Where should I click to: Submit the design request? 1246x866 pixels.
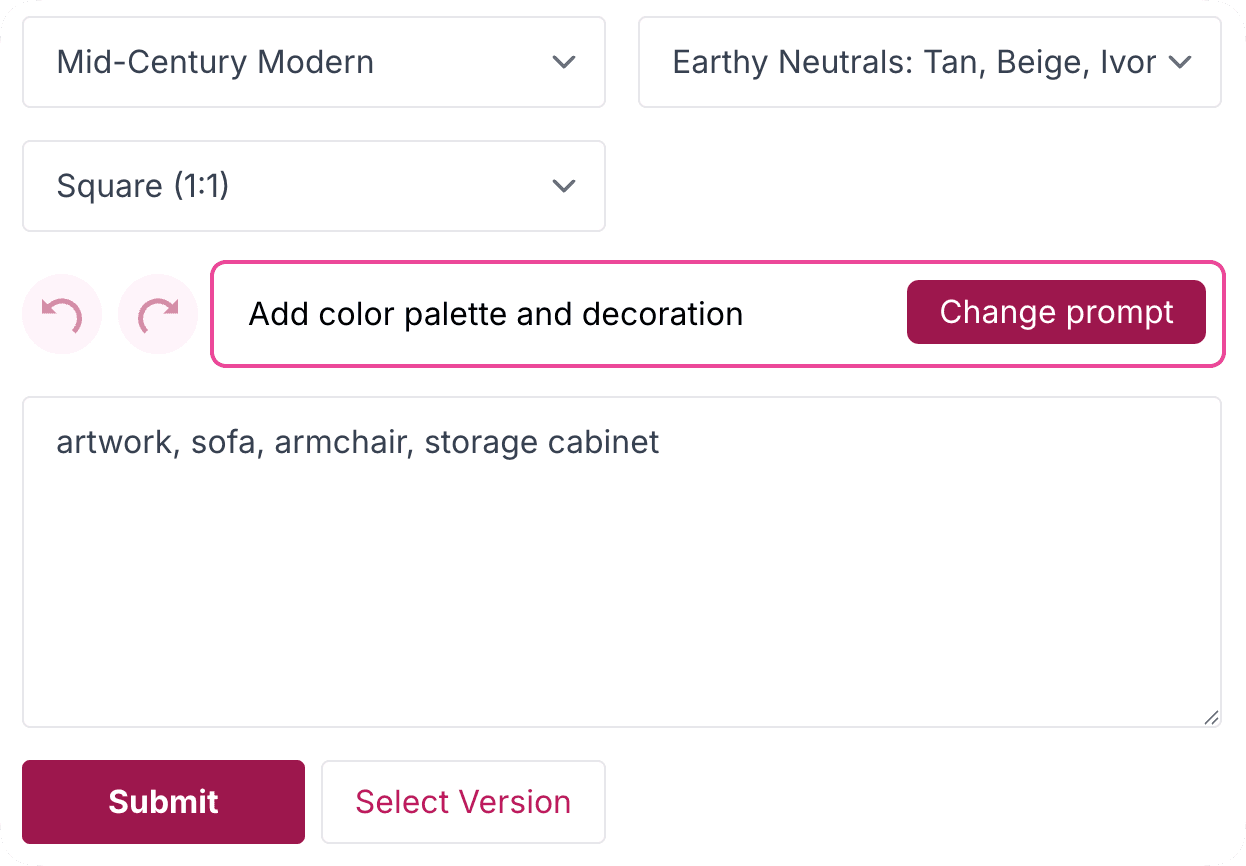[x=163, y=802]
